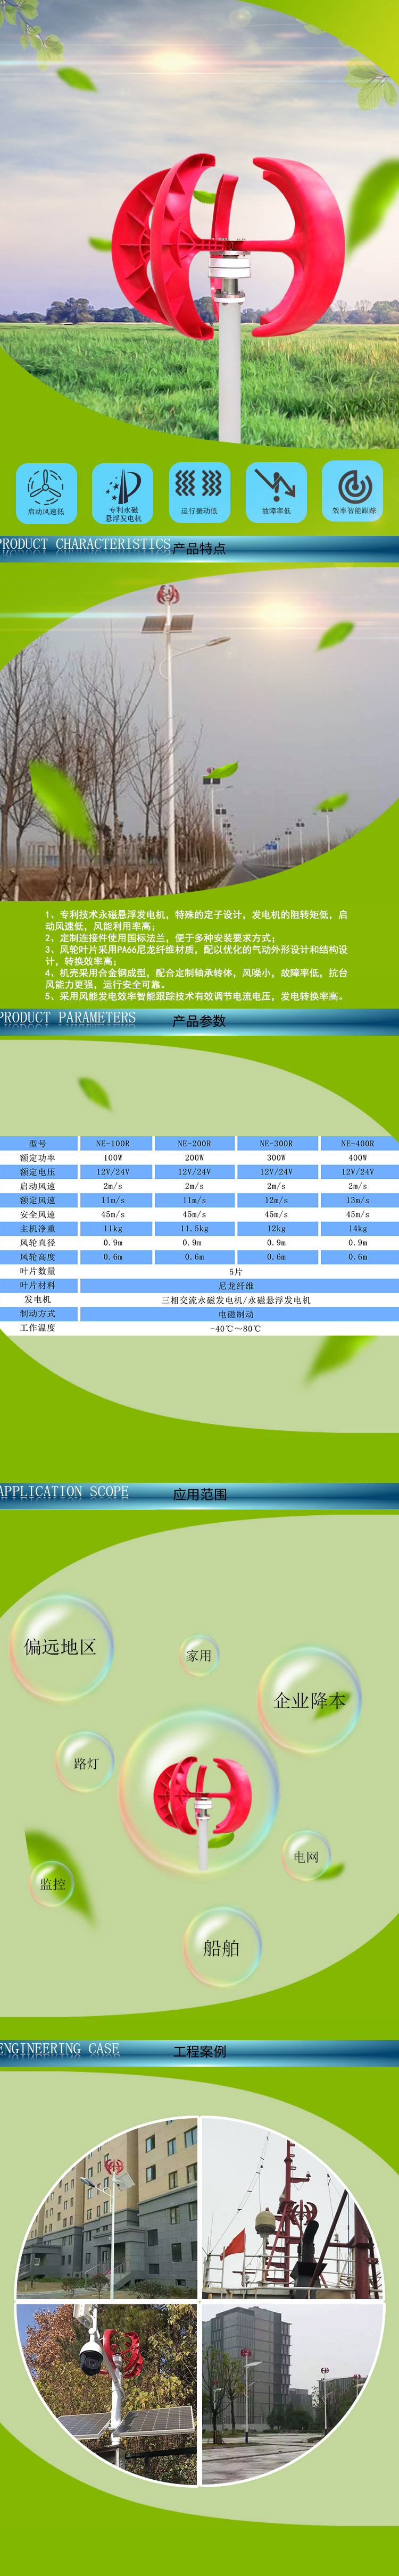This screenshot has height=2576, width=399.
Task: Click the 产品参数 section header
Action: pyautogui.click(x=199, y=1021)
